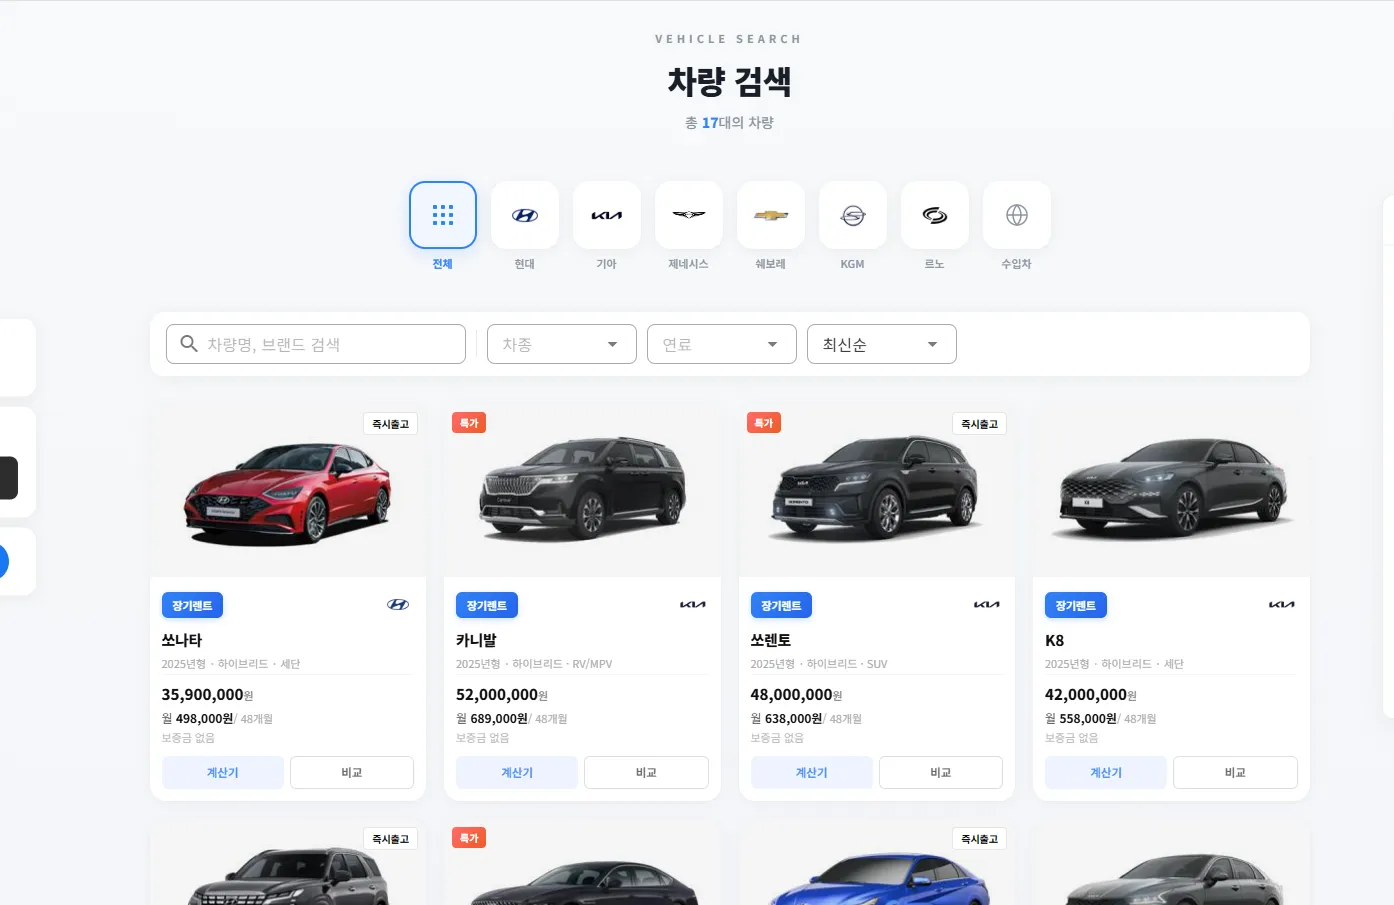The width and height of the screenshot is (1394, 905).
Task: Open the gray K8 sedan image
Action: click(1173, 488)
